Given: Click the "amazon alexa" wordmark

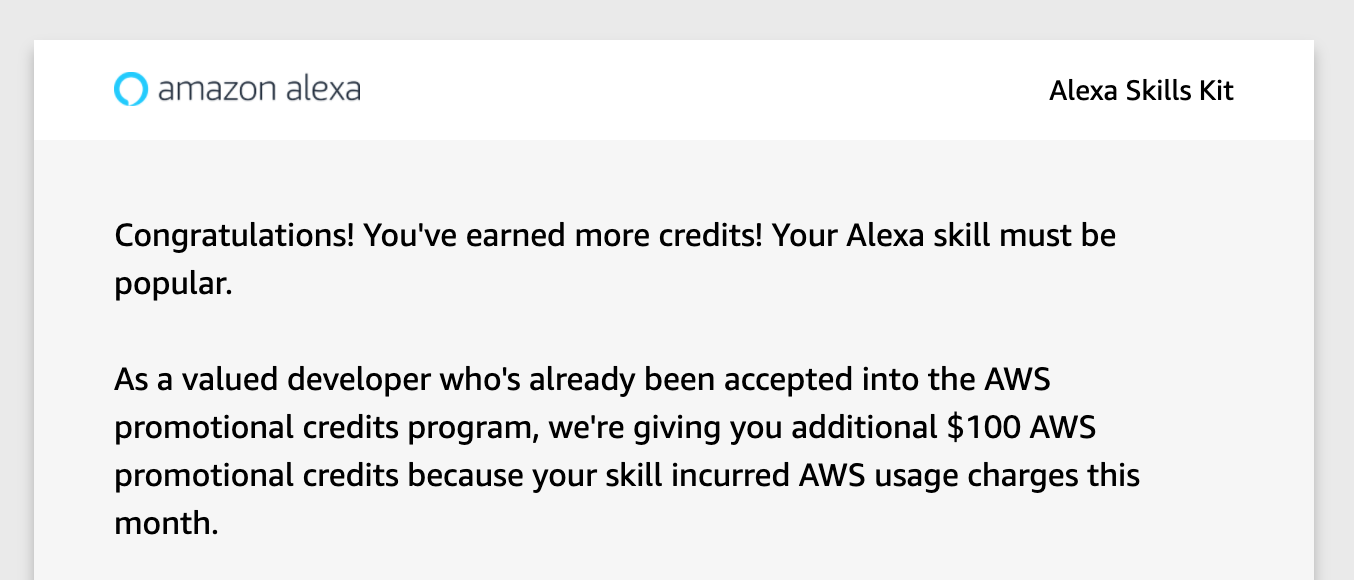Looking at the screenshot, I should 259,90.
